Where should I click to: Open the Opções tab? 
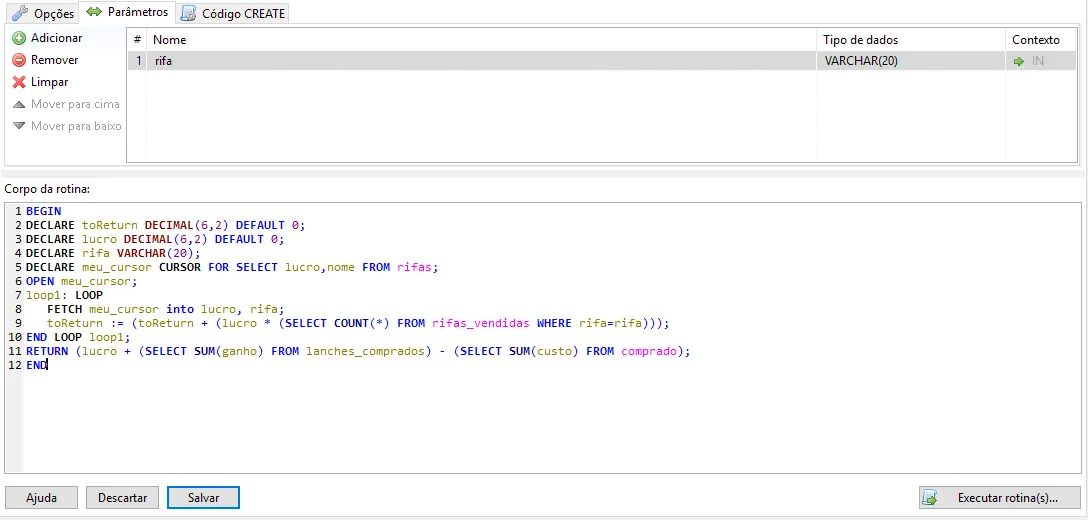click(43, 13)
